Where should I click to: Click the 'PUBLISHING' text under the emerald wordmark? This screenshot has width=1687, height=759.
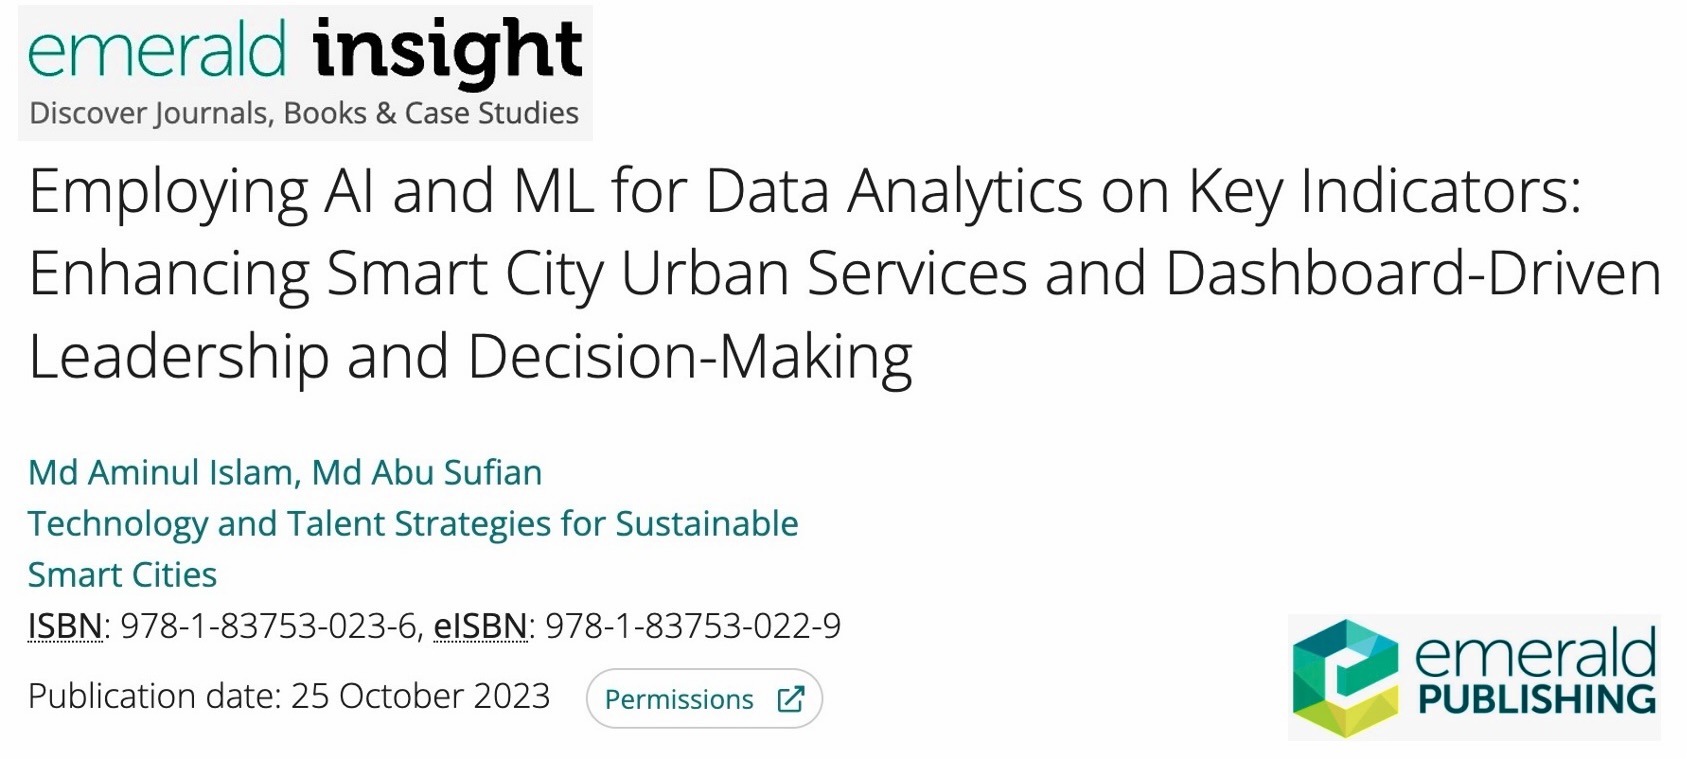(1537, 699)
